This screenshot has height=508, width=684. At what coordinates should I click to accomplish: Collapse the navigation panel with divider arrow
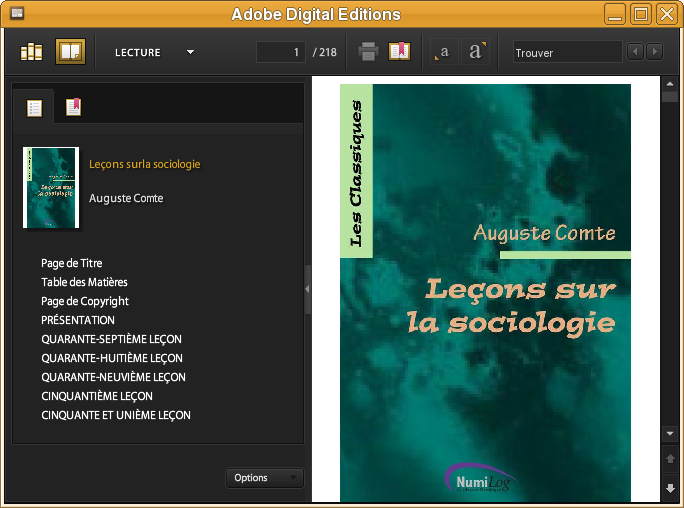307,289
